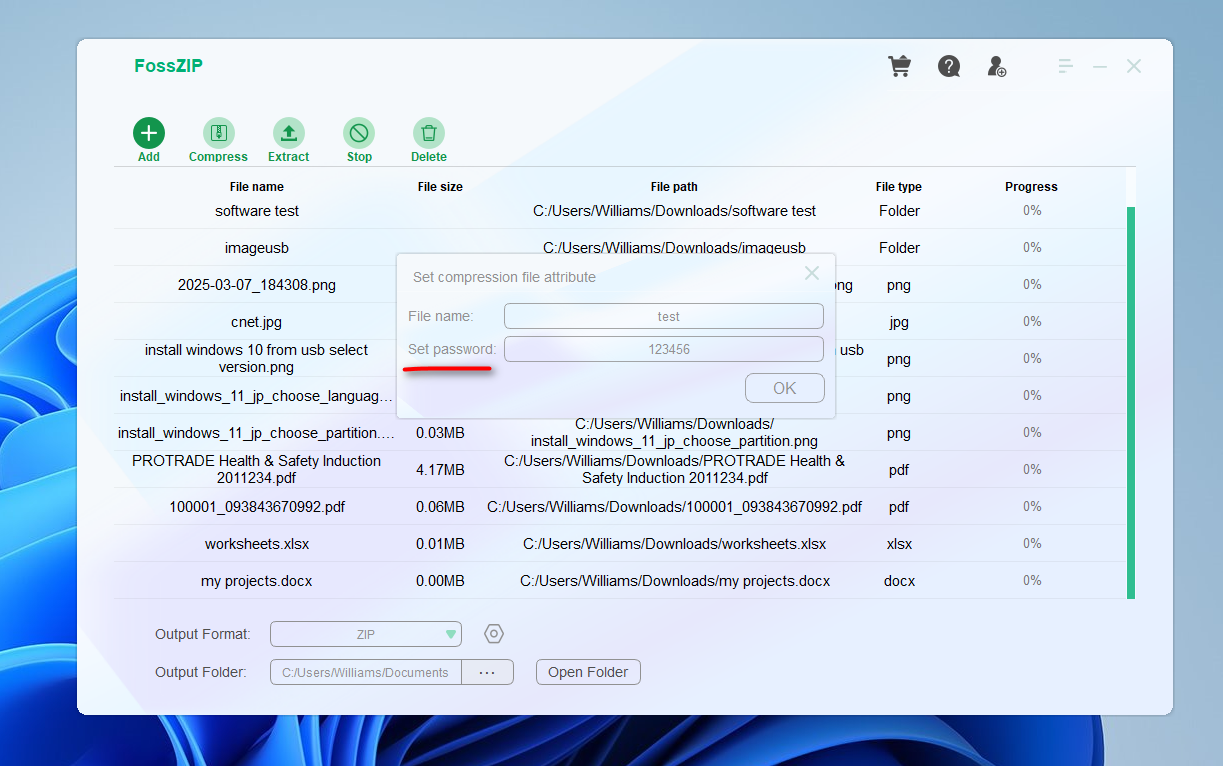Screen dimensions: 1223x766
Task: Select the 100001_093843670992.pdf file name
Action: coord(257,507)
